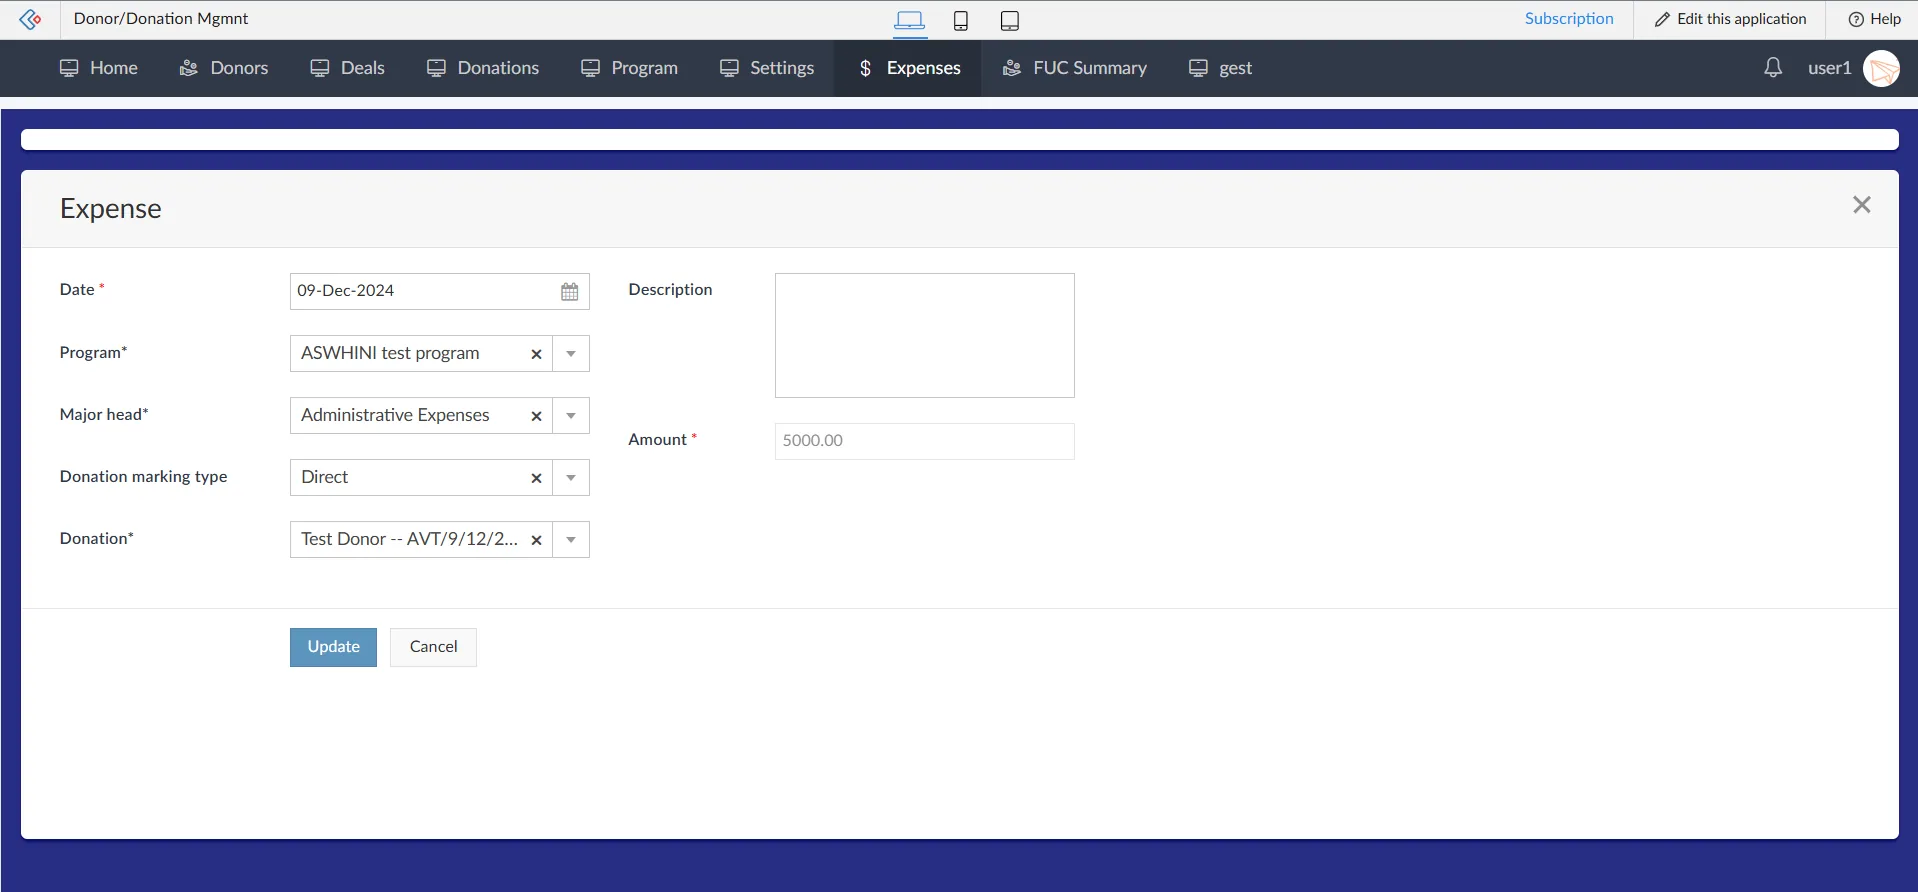Open the gest tab
The height and width of the screenshot is (892, 1918).
click(x=1220, y=68)
